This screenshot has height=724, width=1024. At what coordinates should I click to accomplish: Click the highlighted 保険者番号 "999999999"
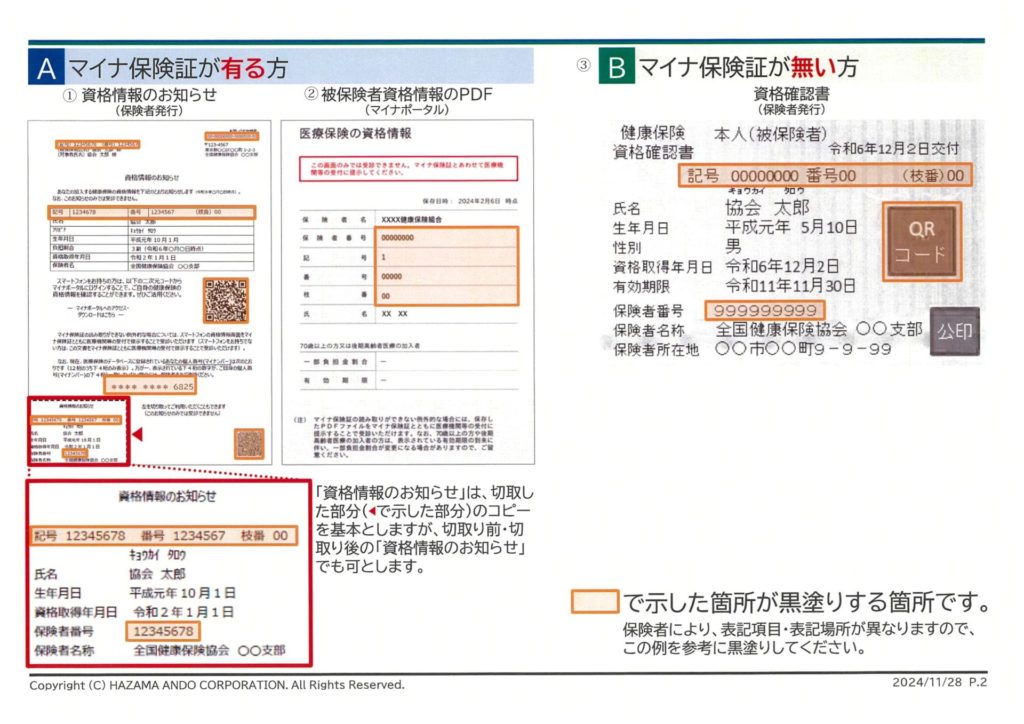765,310
